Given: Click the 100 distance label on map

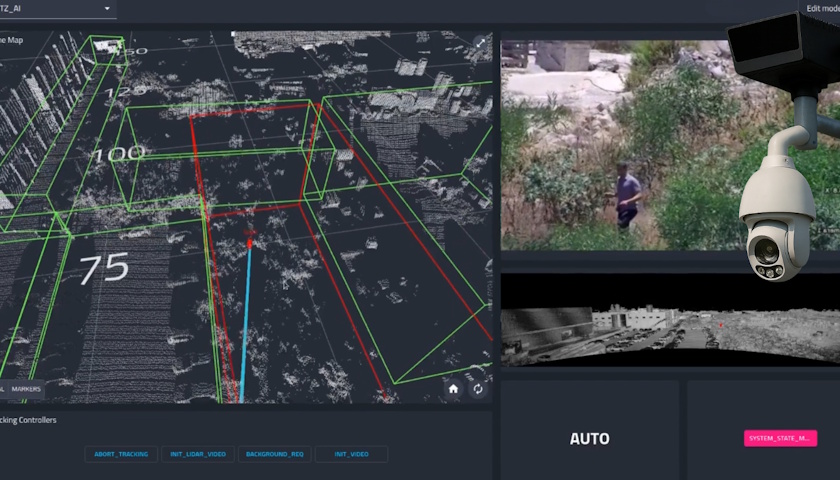Looking at the screenshot, I should pos(118,153).
